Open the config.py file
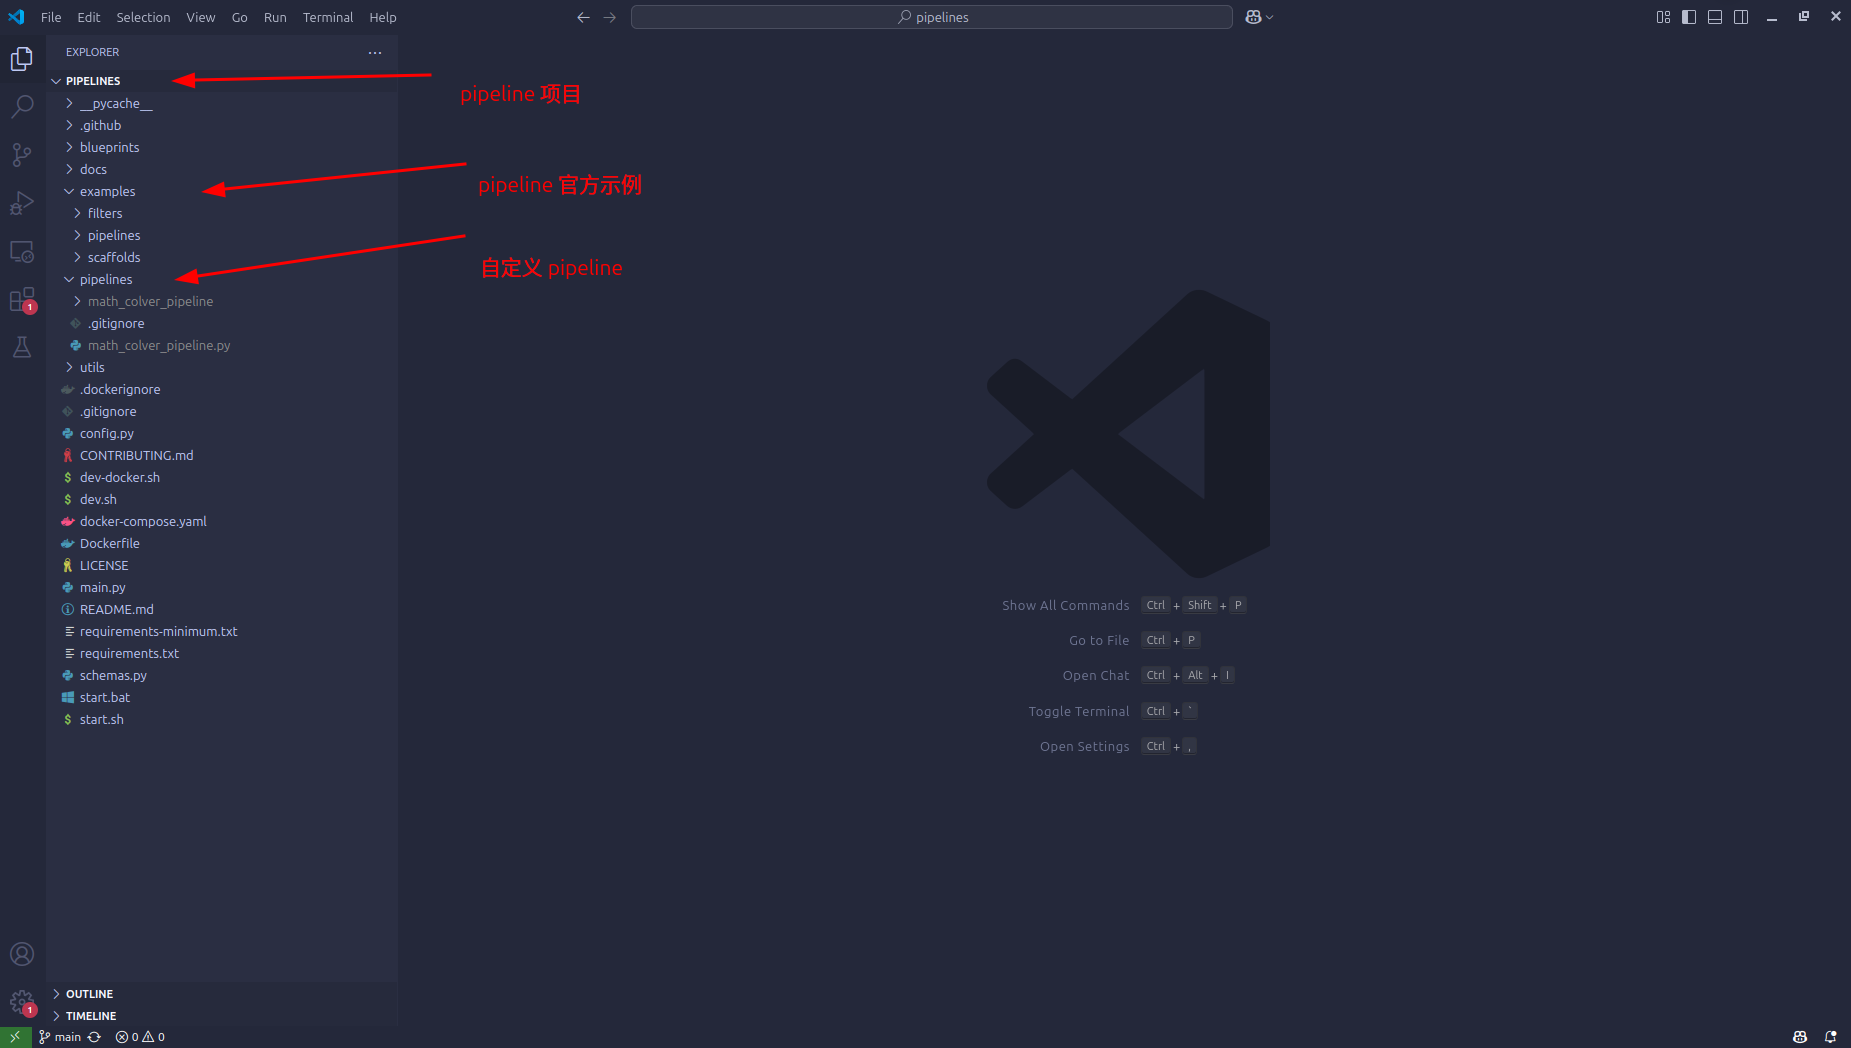 222,433
